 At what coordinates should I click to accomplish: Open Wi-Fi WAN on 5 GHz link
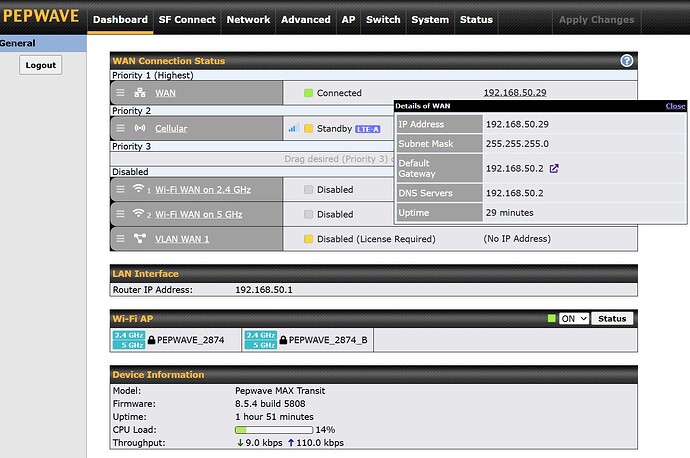[198, 214]
